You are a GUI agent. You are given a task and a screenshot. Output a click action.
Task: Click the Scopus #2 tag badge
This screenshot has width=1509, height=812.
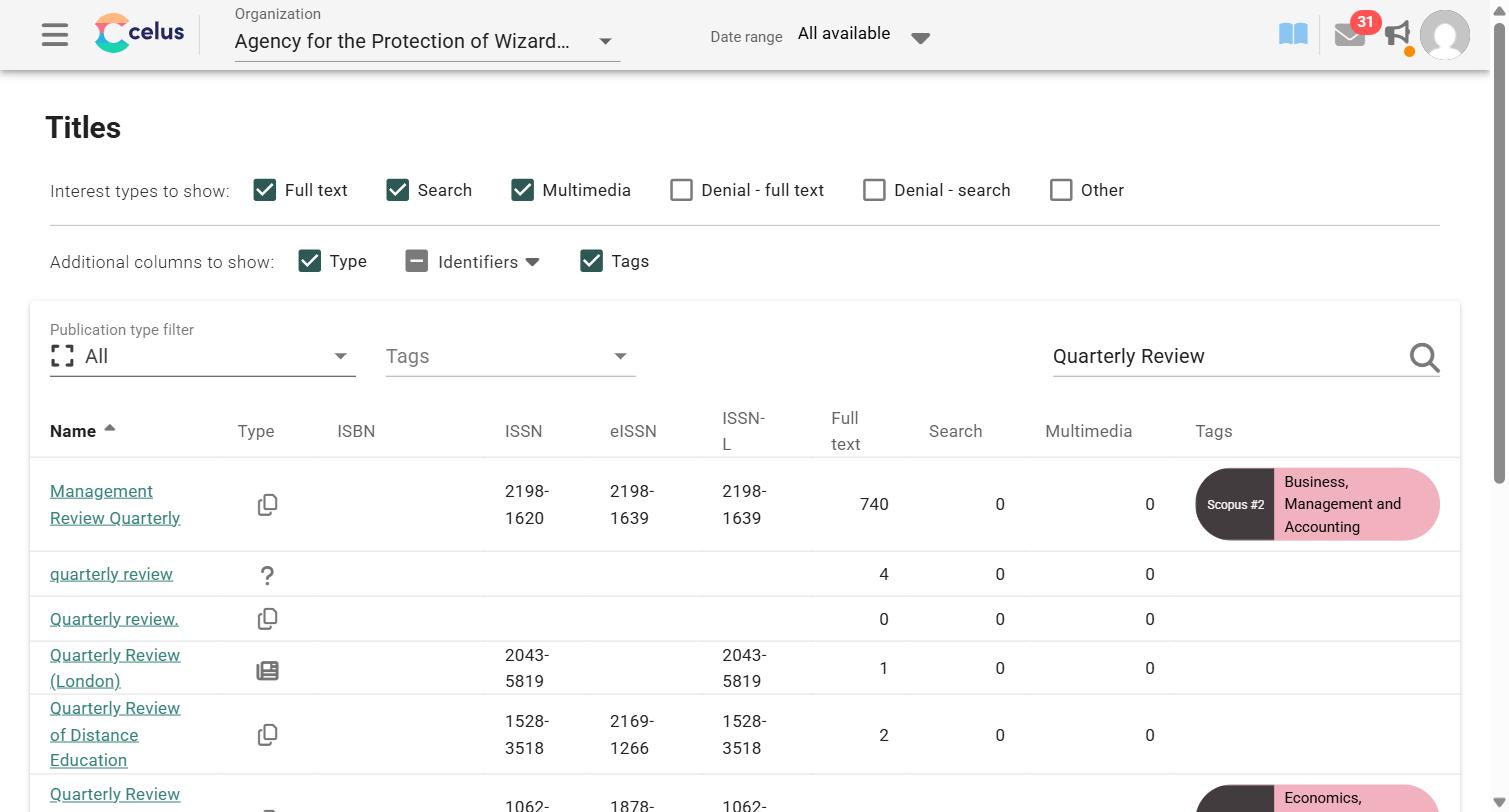point(1235,504)
